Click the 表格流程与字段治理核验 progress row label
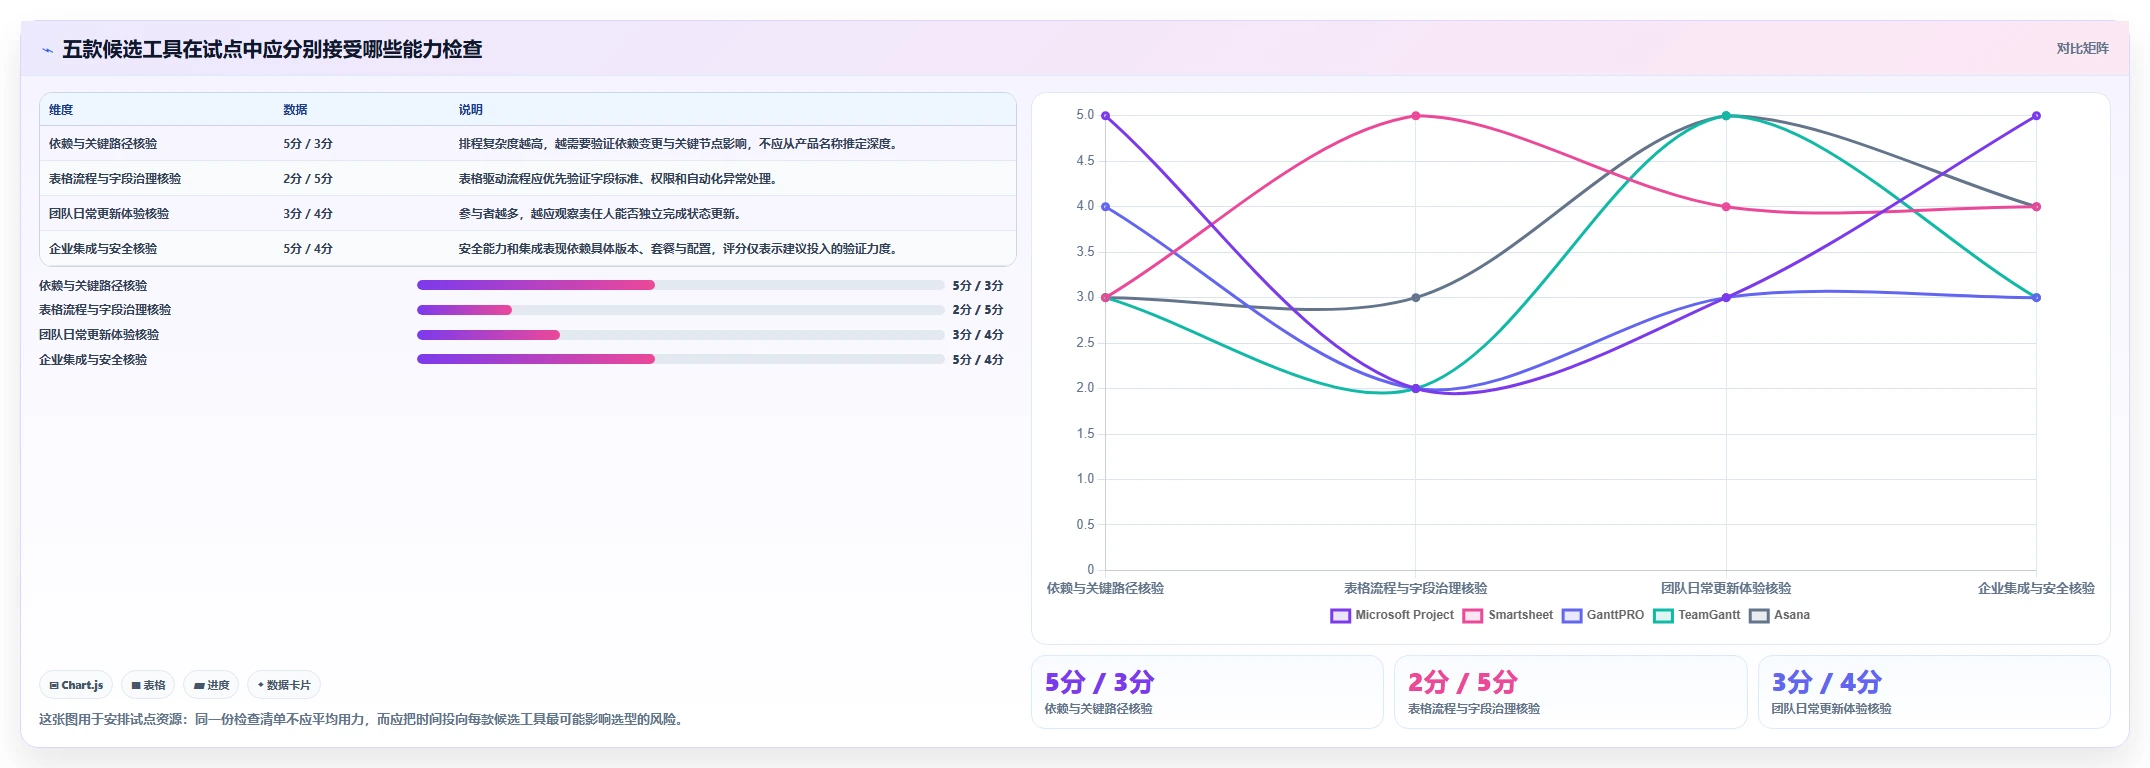Viewport: 2150px width, 768px height. point(105,310)
